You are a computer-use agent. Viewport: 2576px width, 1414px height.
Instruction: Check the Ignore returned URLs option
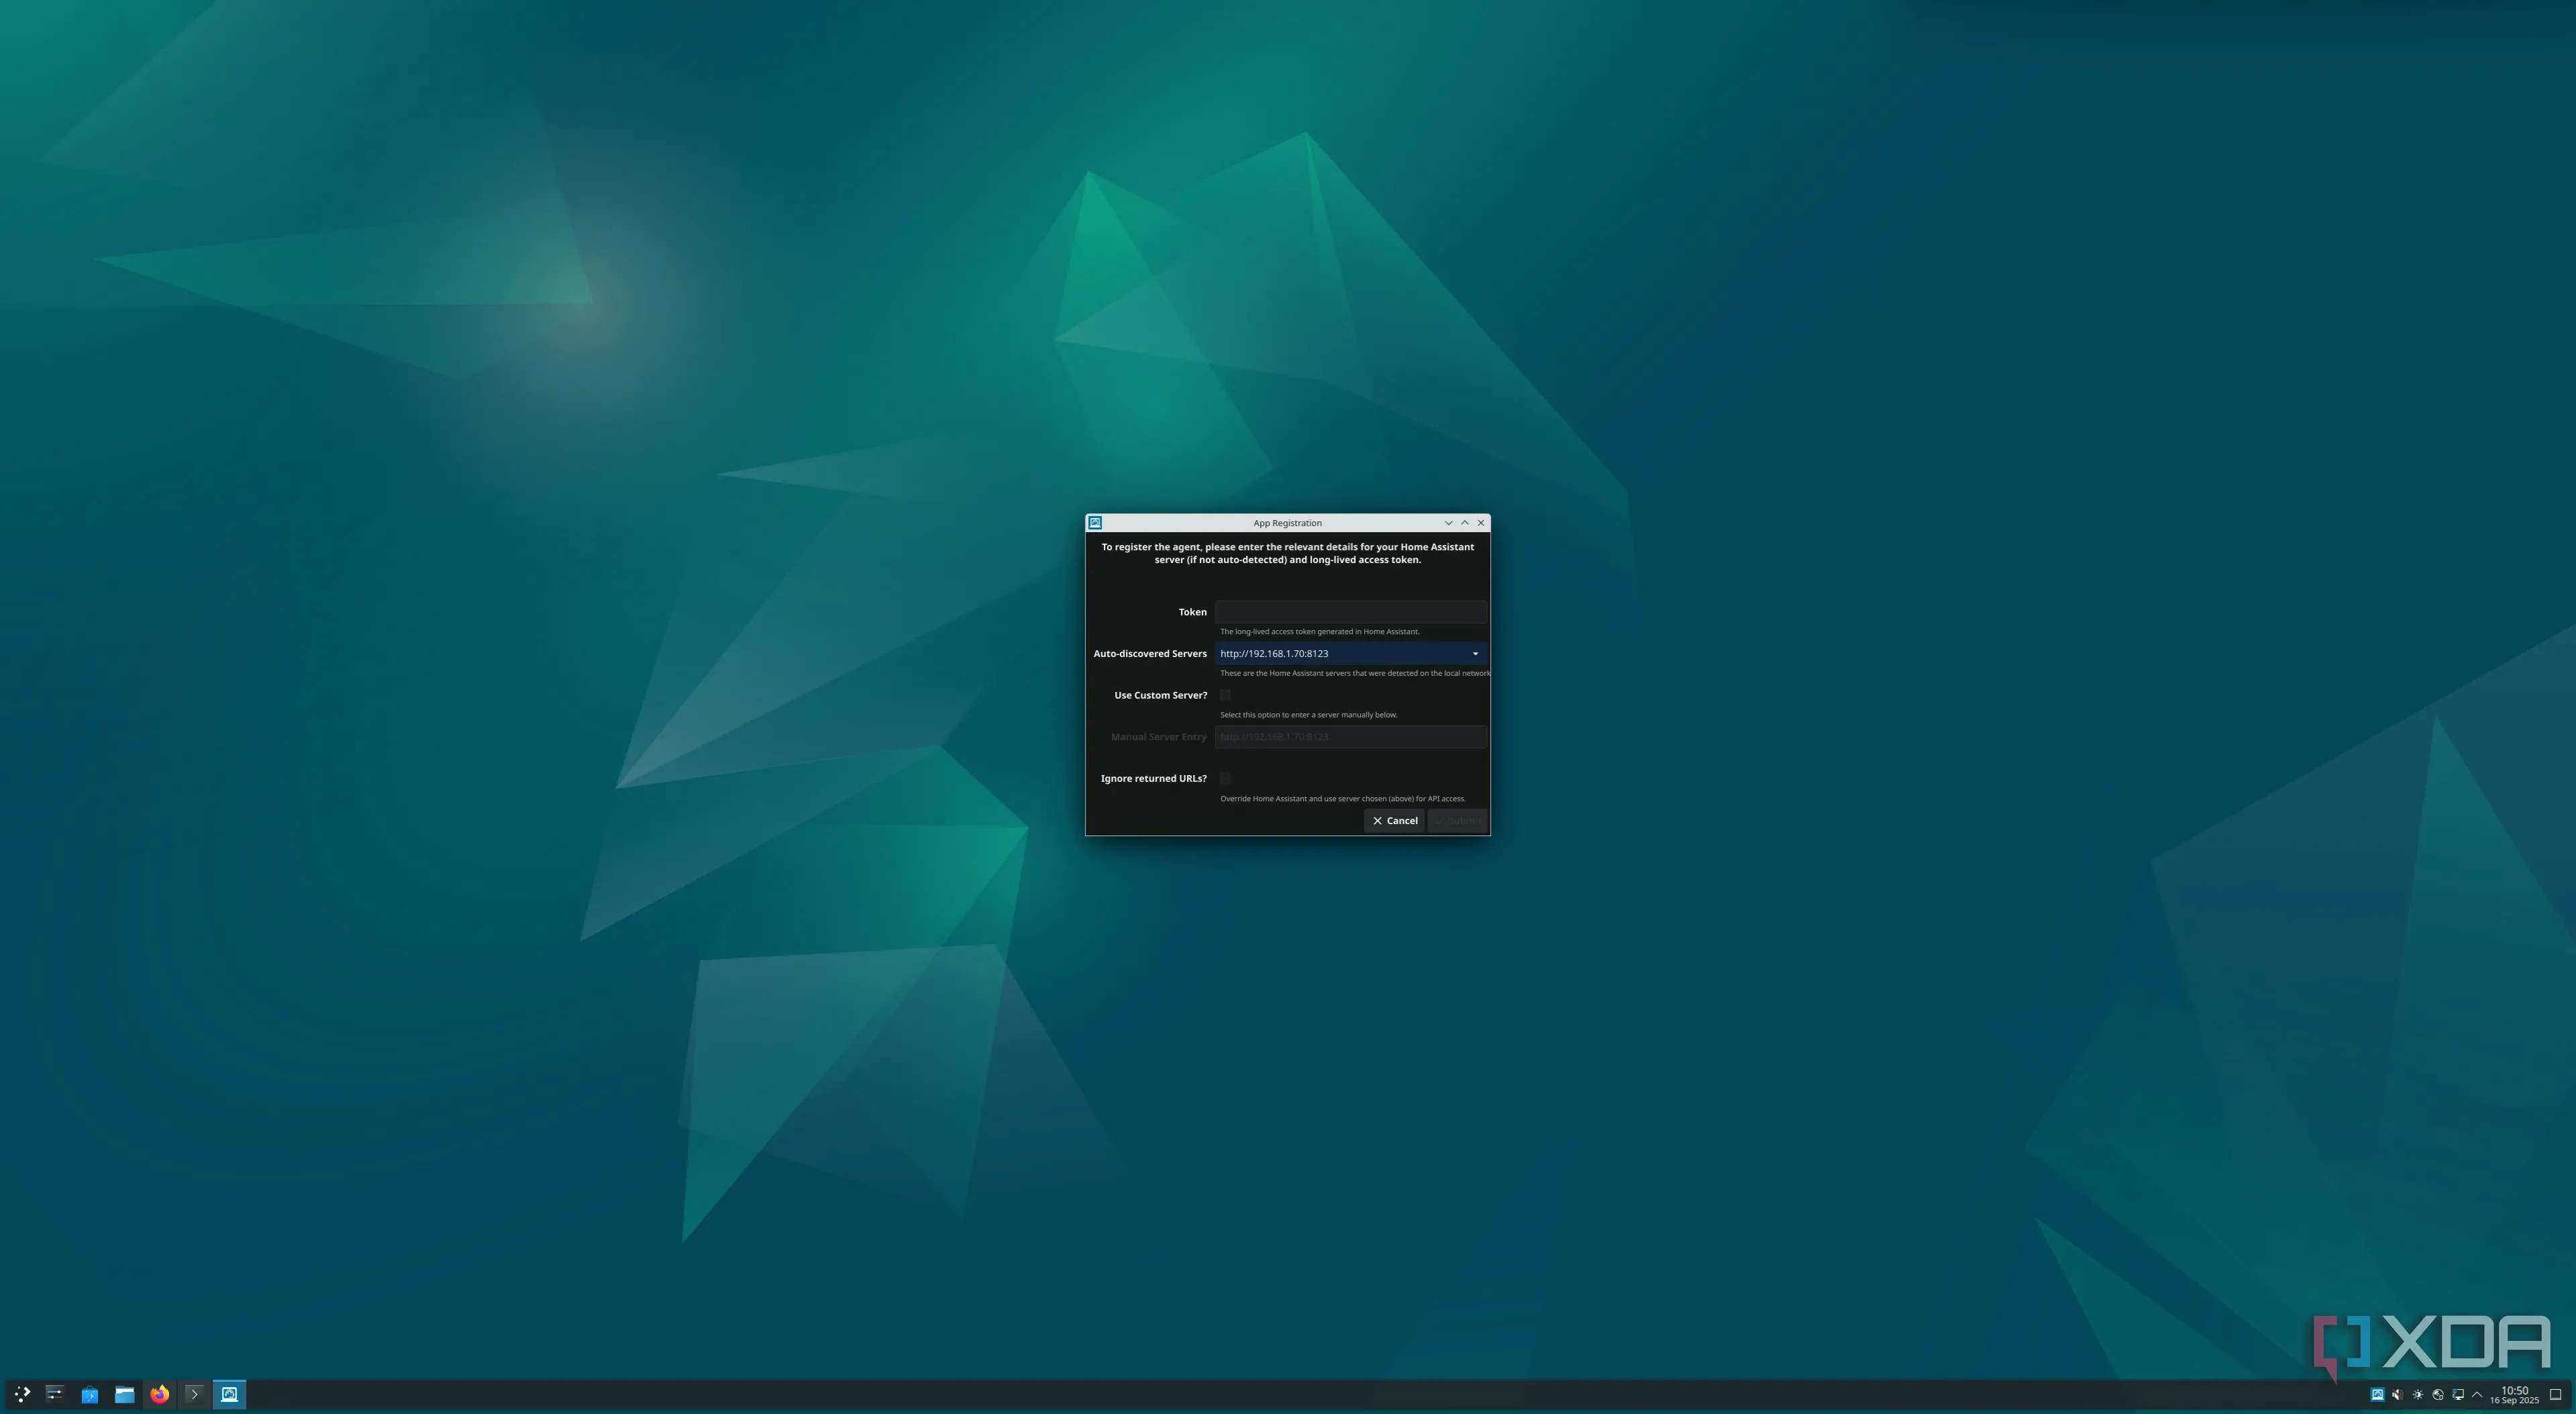coord(1226,778)
